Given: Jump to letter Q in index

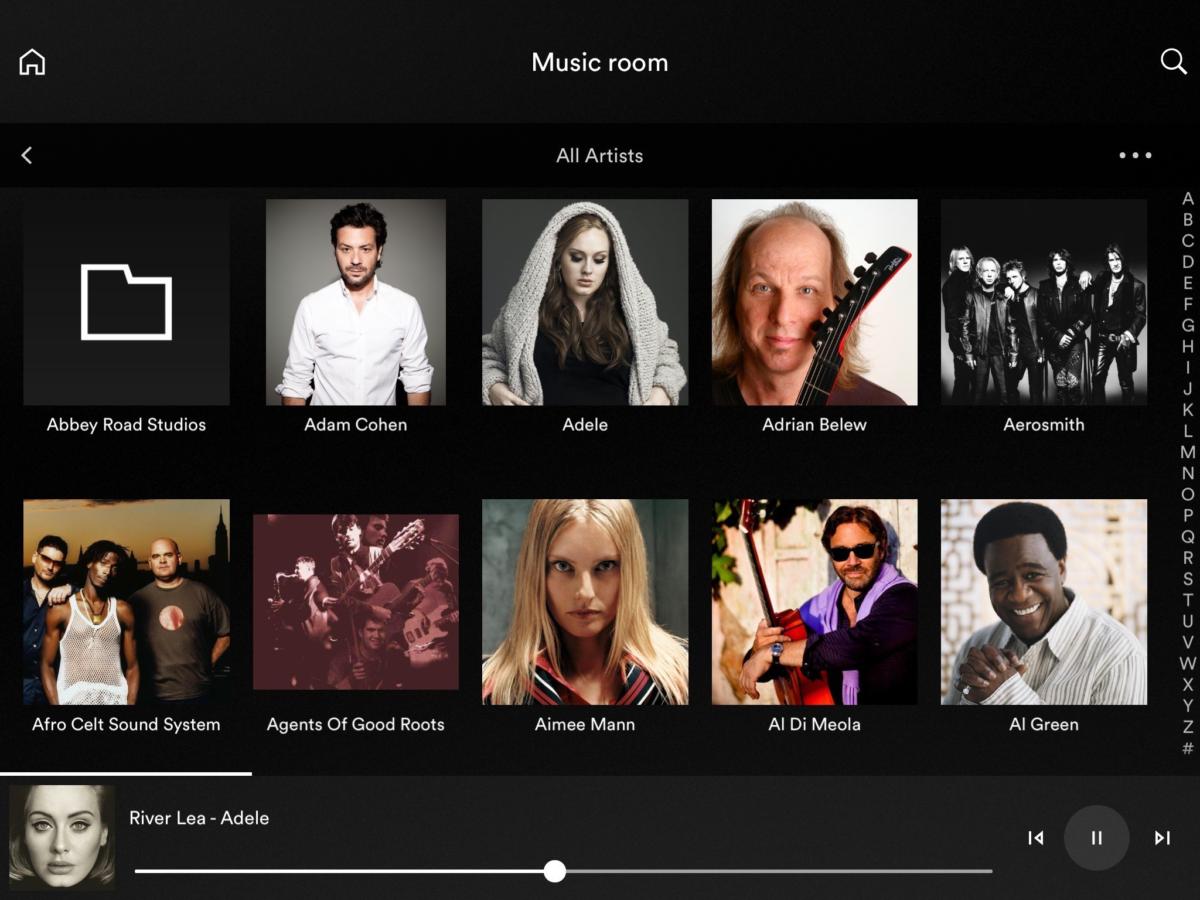Looking at the screenshot, I should pos(1188,537).
